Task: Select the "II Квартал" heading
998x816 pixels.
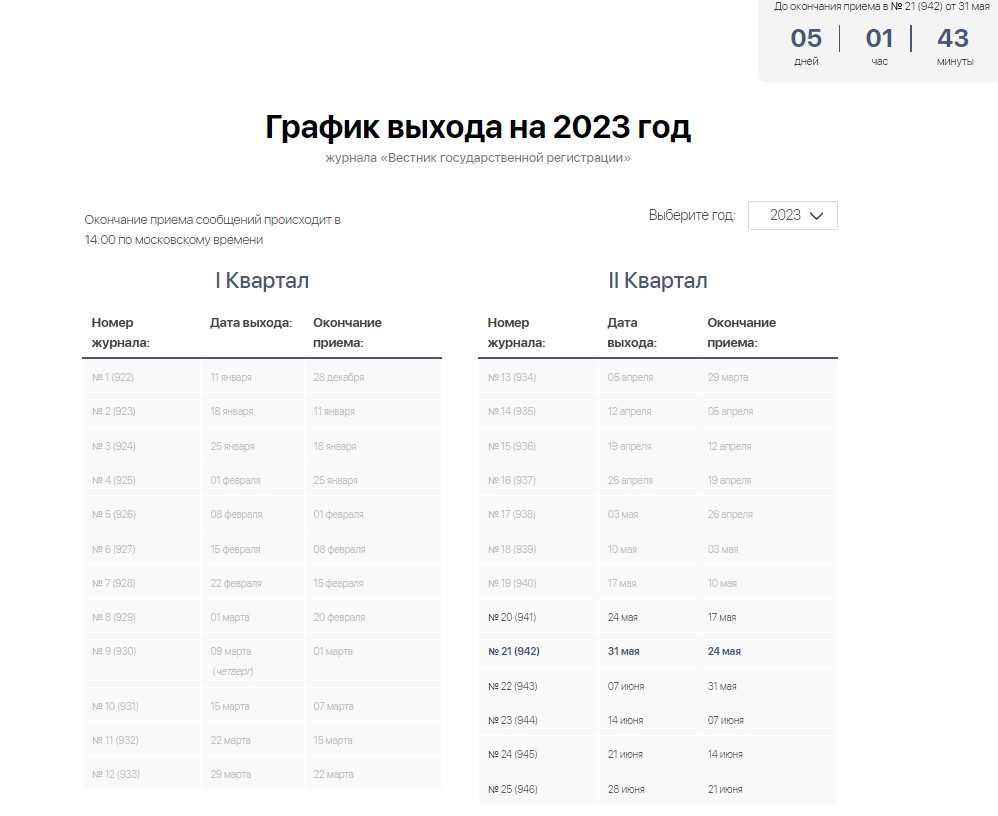Action: [x=657, y=280]
